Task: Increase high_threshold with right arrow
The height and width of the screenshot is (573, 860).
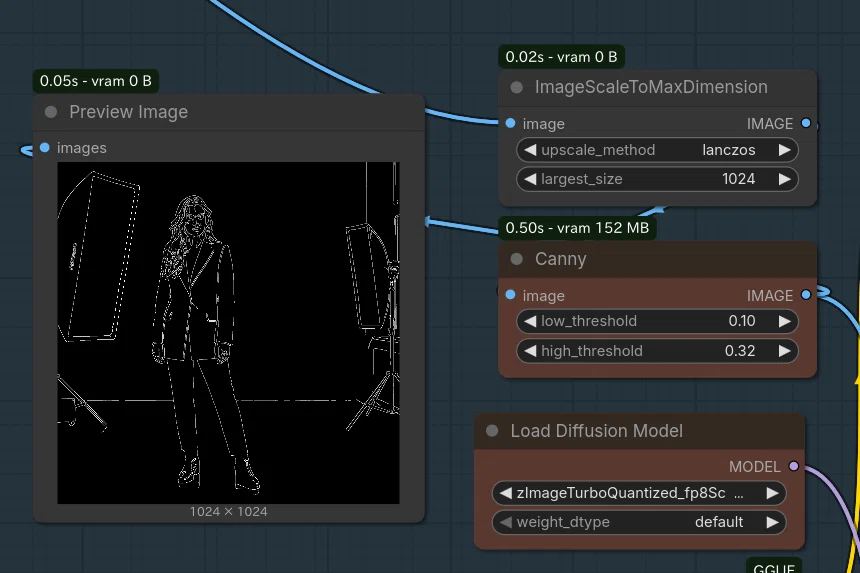Action: 785,351
